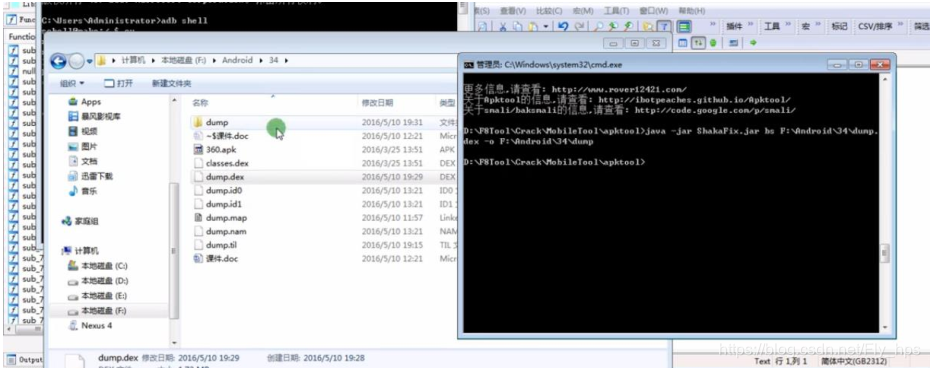Screen dimensions: 930x368
Task: Click the Explorer Forward button
Action: click(77, 61)
